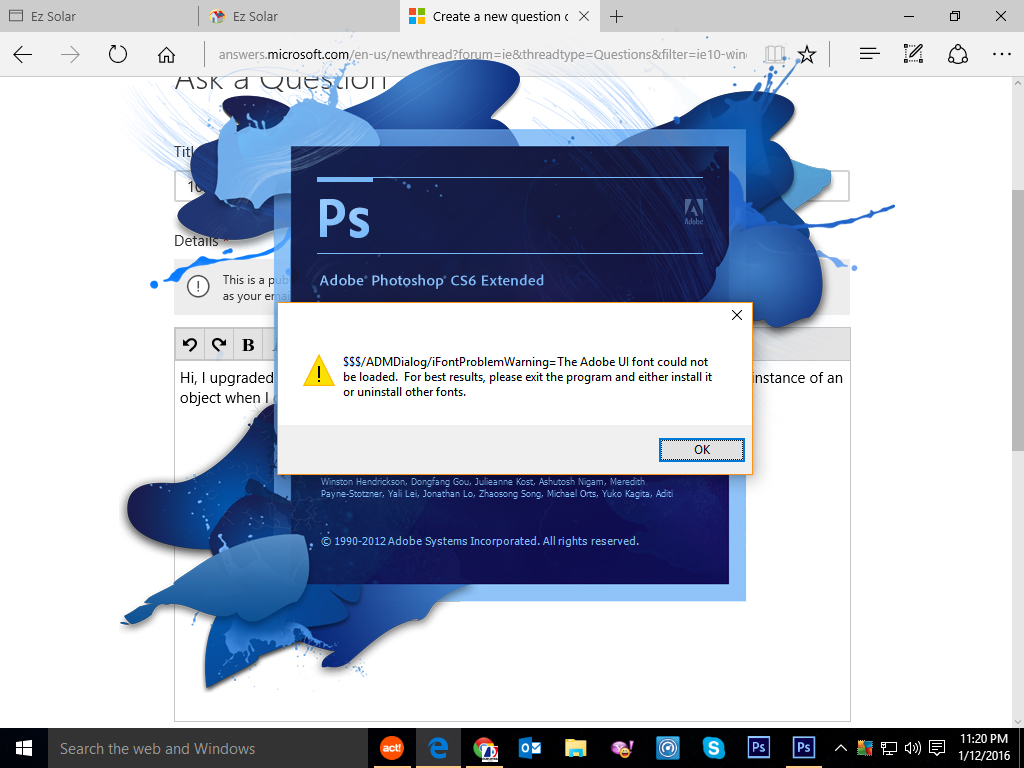This screenshot has height=768, width=1024.
Task: Open Photoshop from the taskbar
Action: (759, 747)
